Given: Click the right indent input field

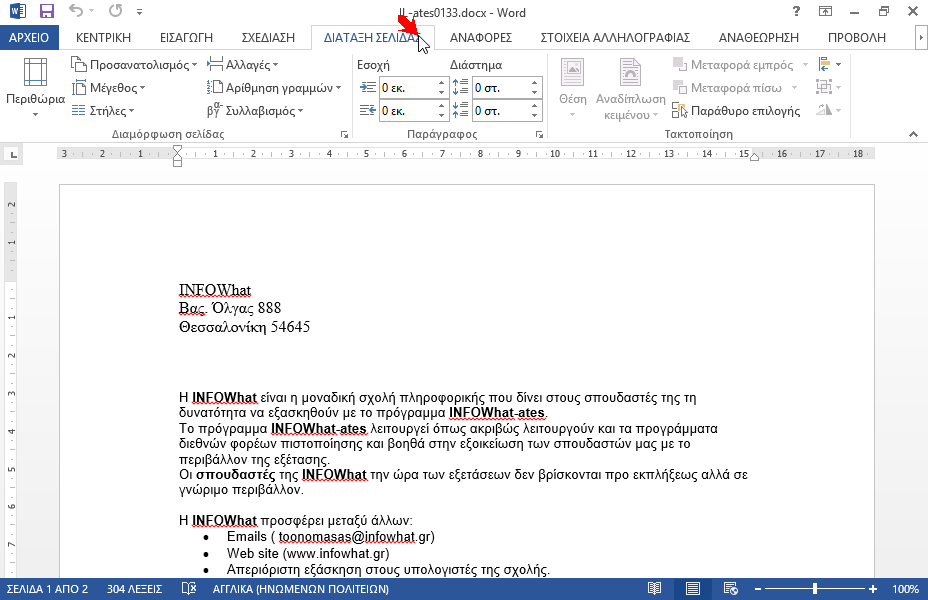Looking at the screenshot, I should pyautogui.click(x=408, y=111).
